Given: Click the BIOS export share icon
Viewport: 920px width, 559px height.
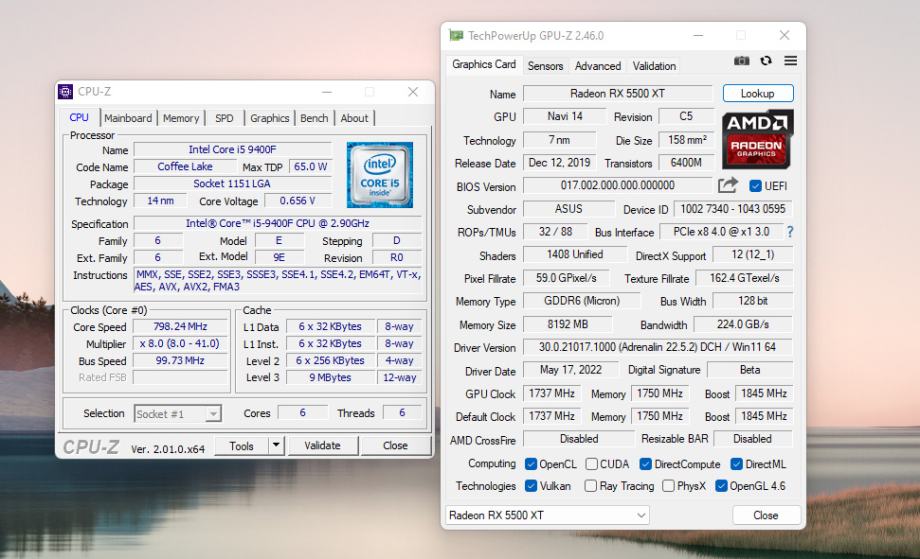Looking at the screenshot, I should pos(727,186).
